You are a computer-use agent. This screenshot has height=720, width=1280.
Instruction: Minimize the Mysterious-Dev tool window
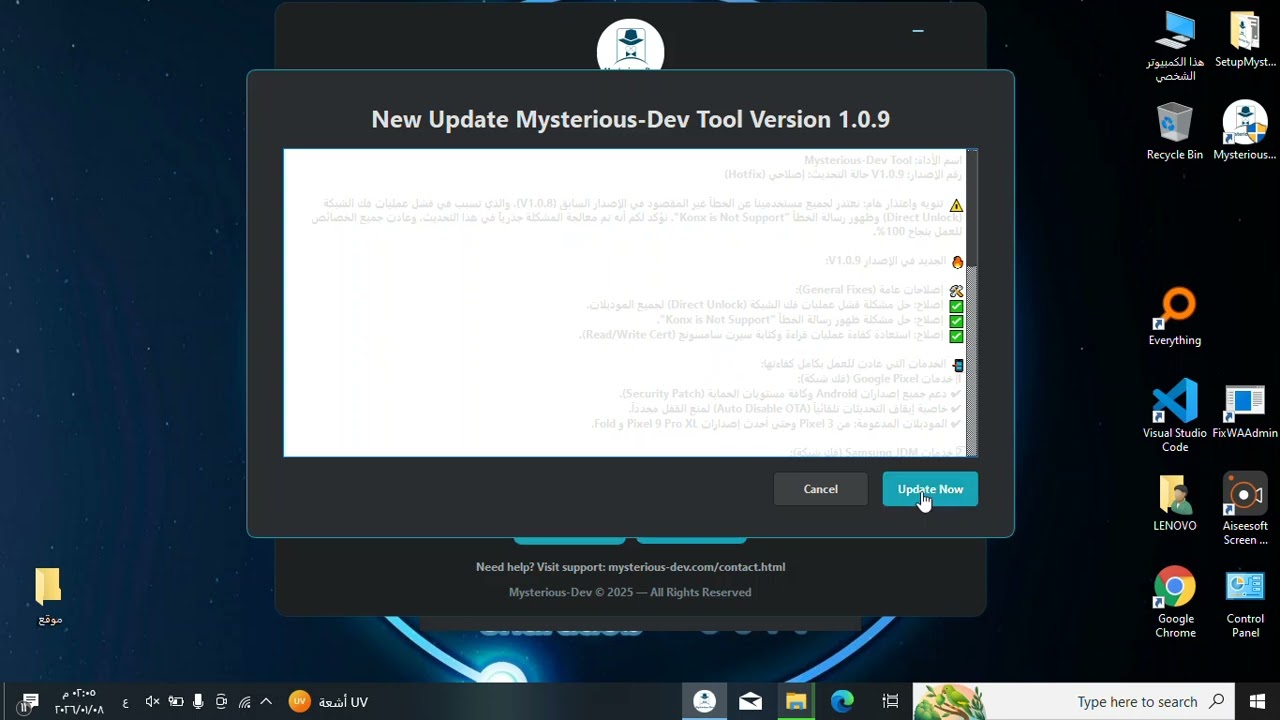(918, 31)
